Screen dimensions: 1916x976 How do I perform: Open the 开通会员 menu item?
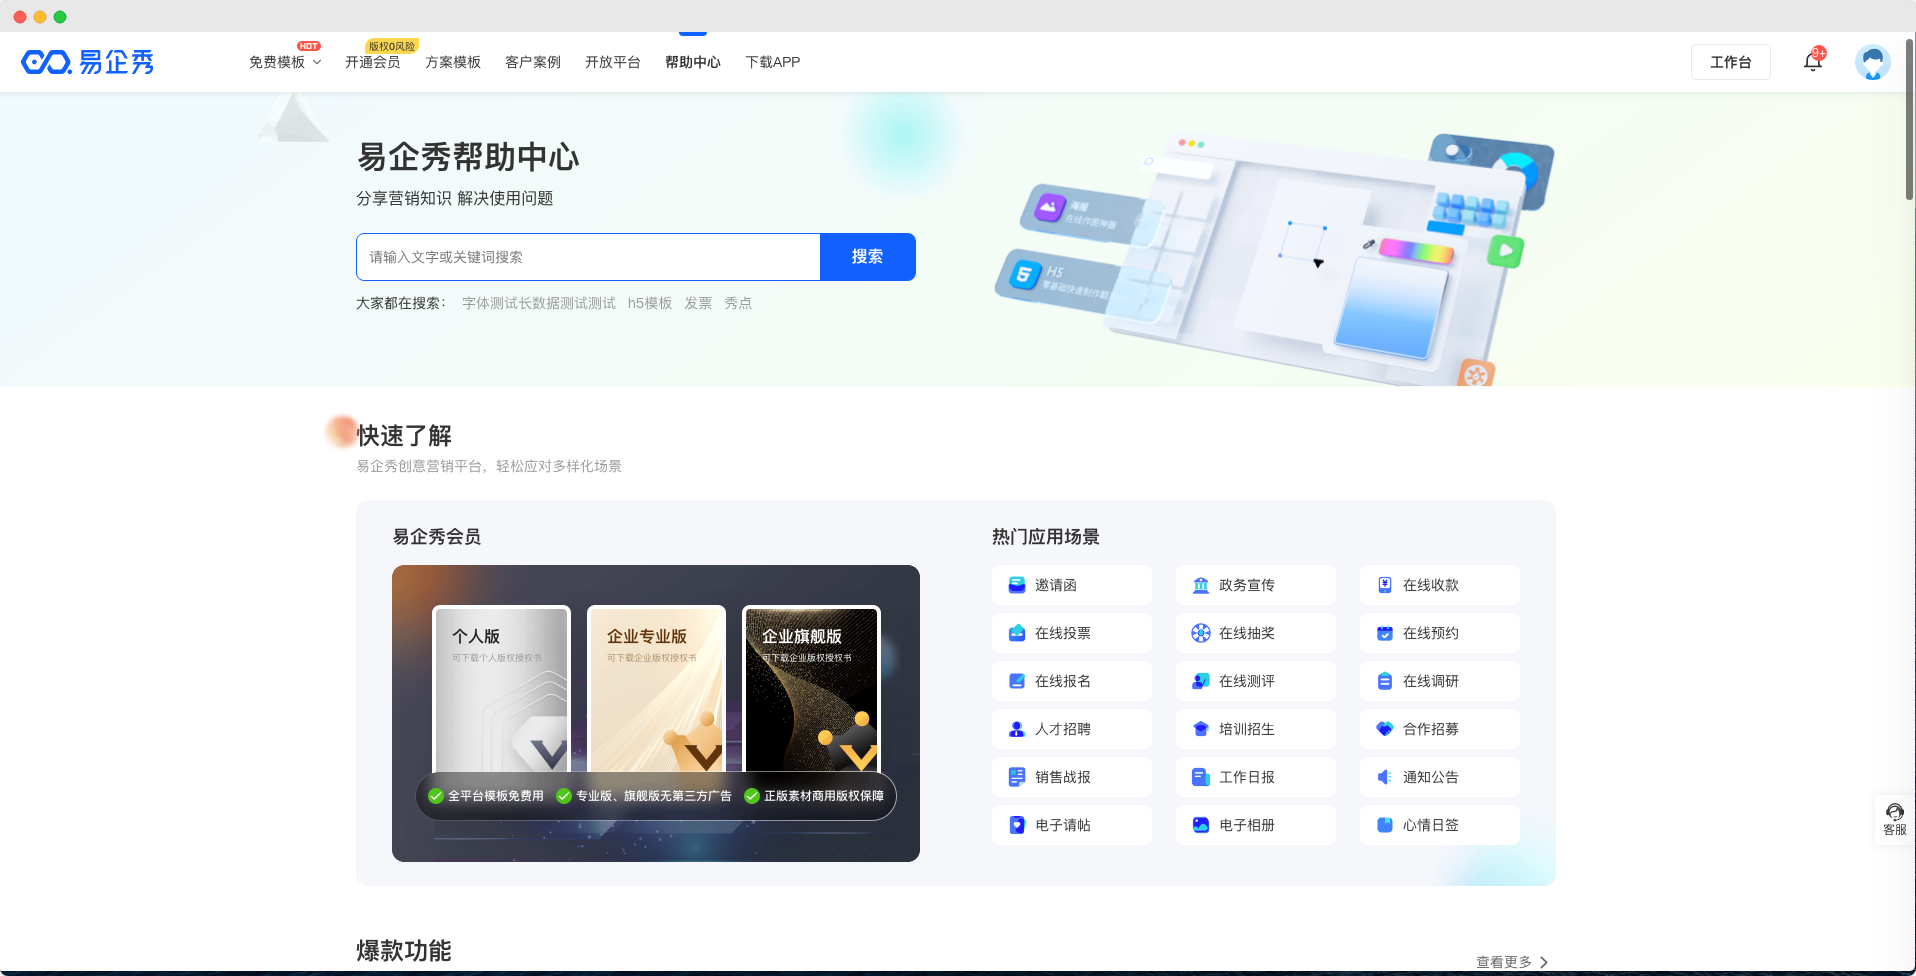pos(373,62)
